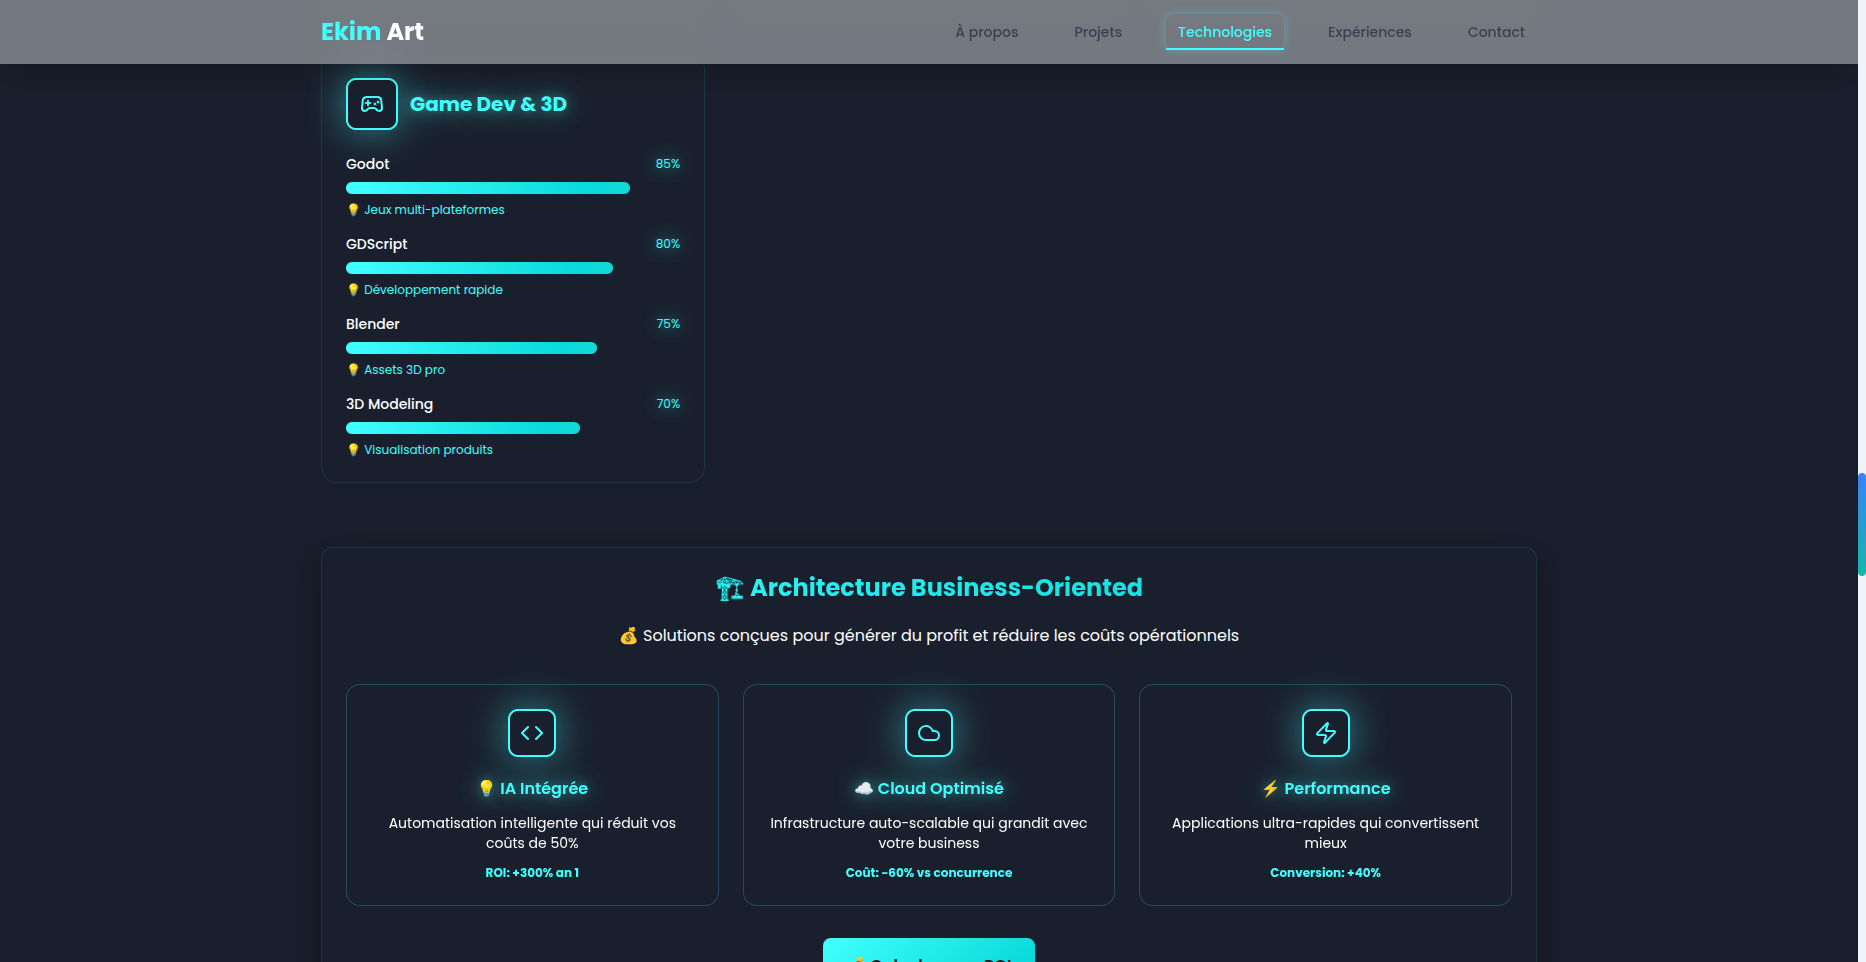Screen dimensions: 1866x962
Task: Open the Contact page link
Action: tap(1495, 32)
